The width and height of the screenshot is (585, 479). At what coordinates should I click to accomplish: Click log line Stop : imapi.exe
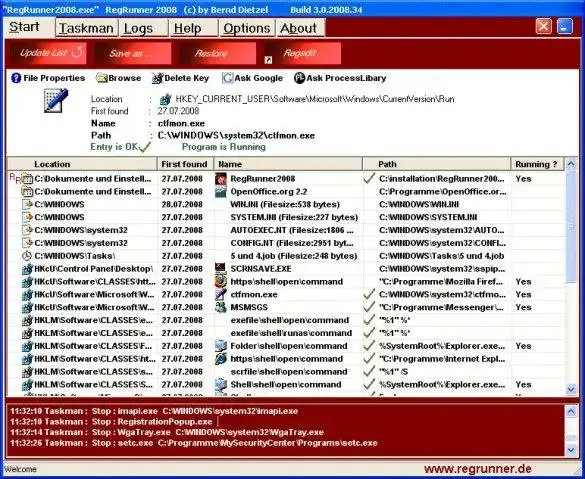click(154, 411)
